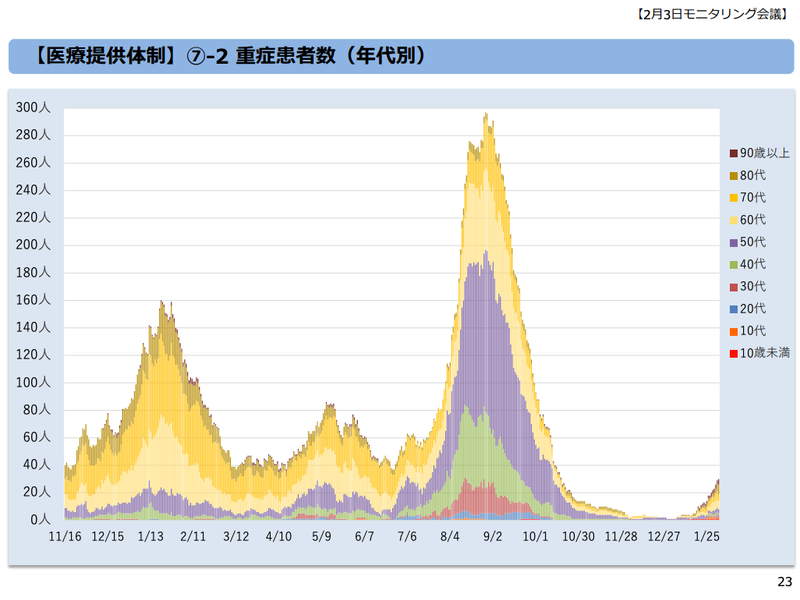
Task: Select page number 23 in the corner
Action: tap(784, 582)
